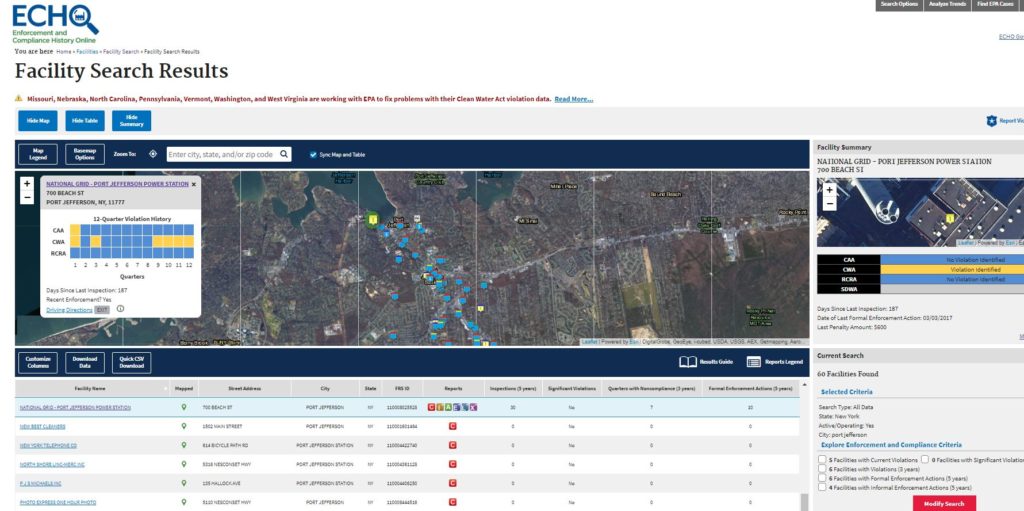Open the Reports Legend icon

click(754, 361)
